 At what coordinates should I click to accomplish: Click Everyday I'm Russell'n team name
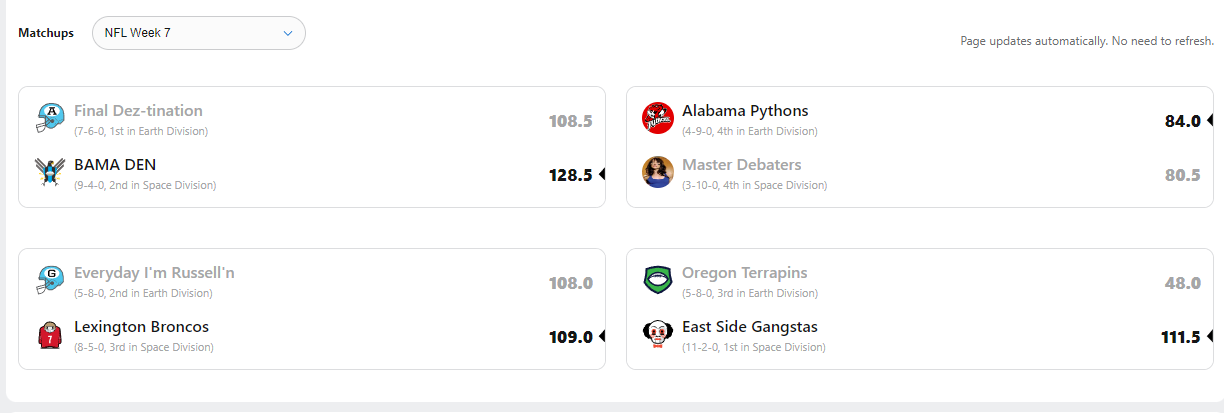(x=154, y=273)
